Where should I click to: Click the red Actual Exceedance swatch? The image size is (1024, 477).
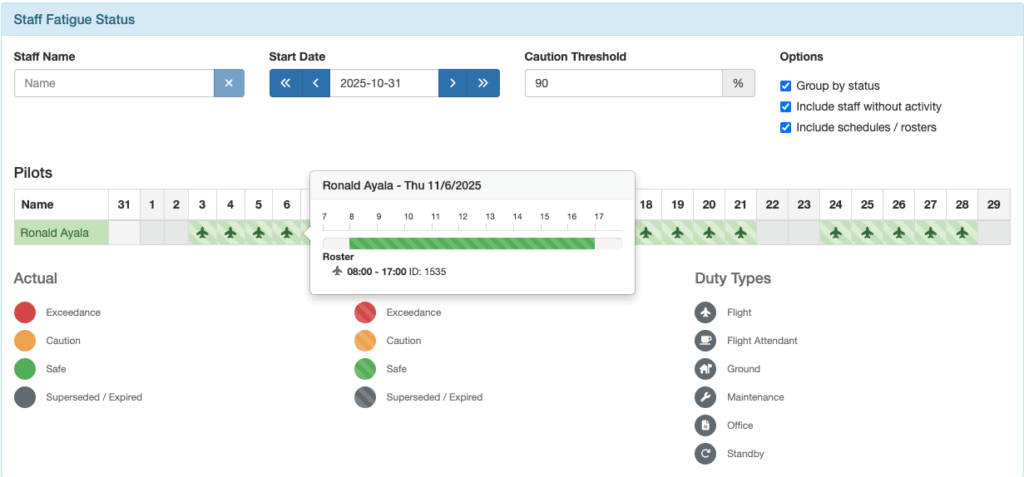(x=26, y=313)
